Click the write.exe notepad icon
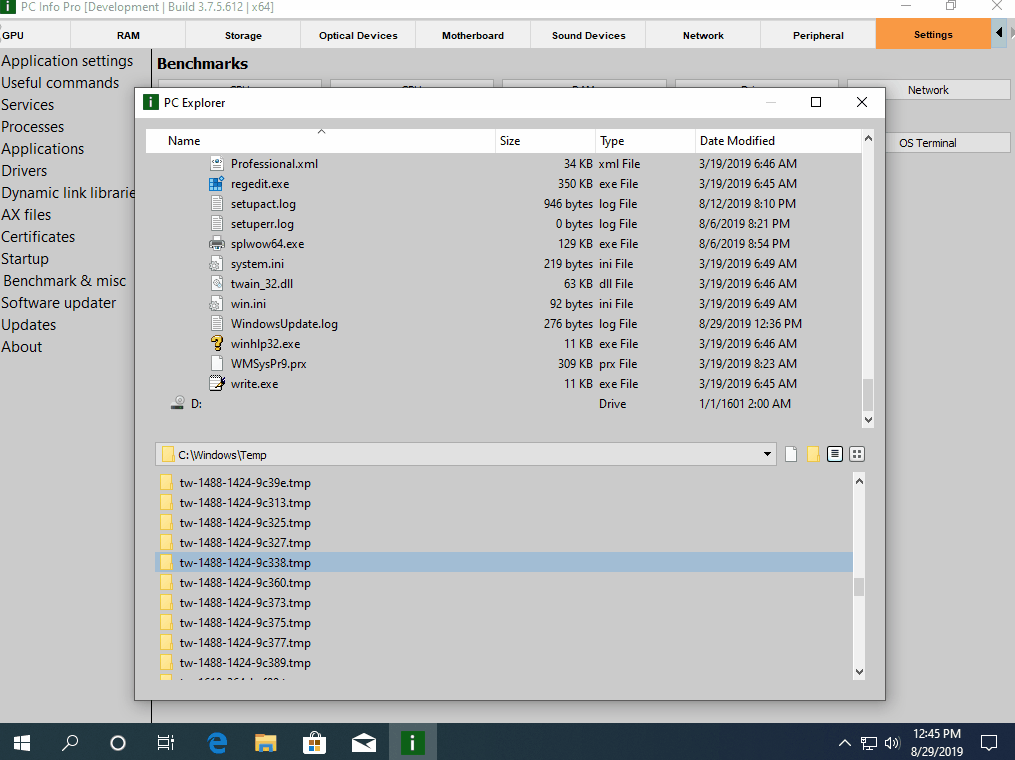Image resolution: width=1015 pixels, height=760 pixels. (217, 383)
